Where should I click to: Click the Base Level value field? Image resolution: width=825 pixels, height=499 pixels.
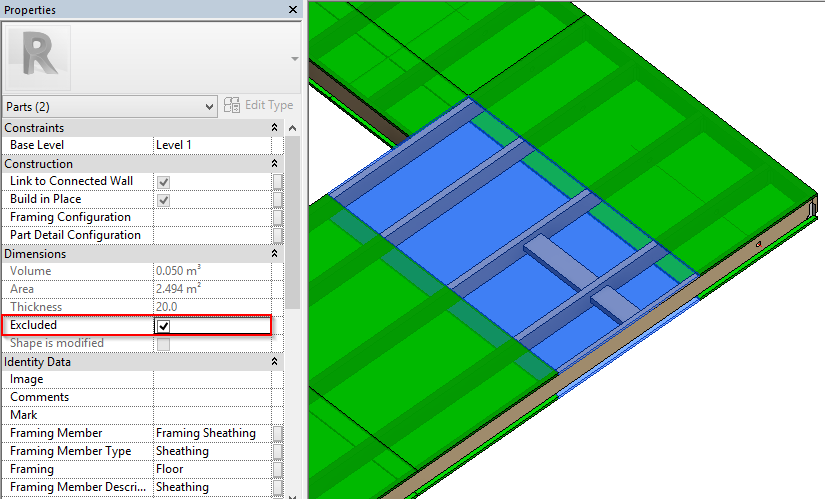212,146
